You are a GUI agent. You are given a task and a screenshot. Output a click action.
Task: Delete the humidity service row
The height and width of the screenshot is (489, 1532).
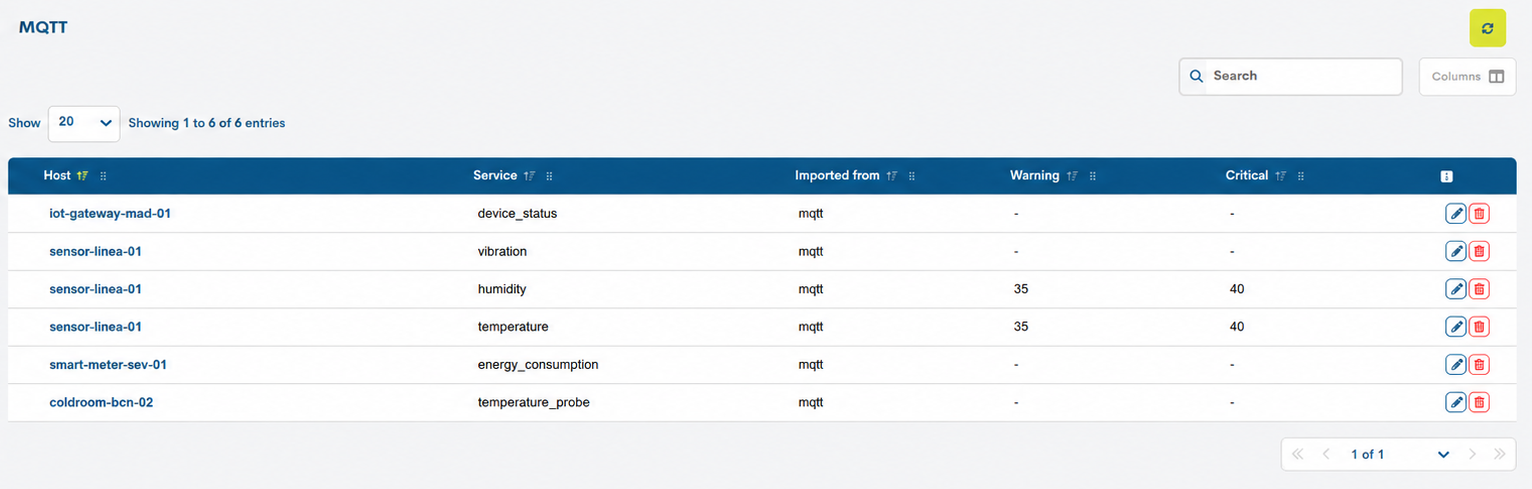1479,289
